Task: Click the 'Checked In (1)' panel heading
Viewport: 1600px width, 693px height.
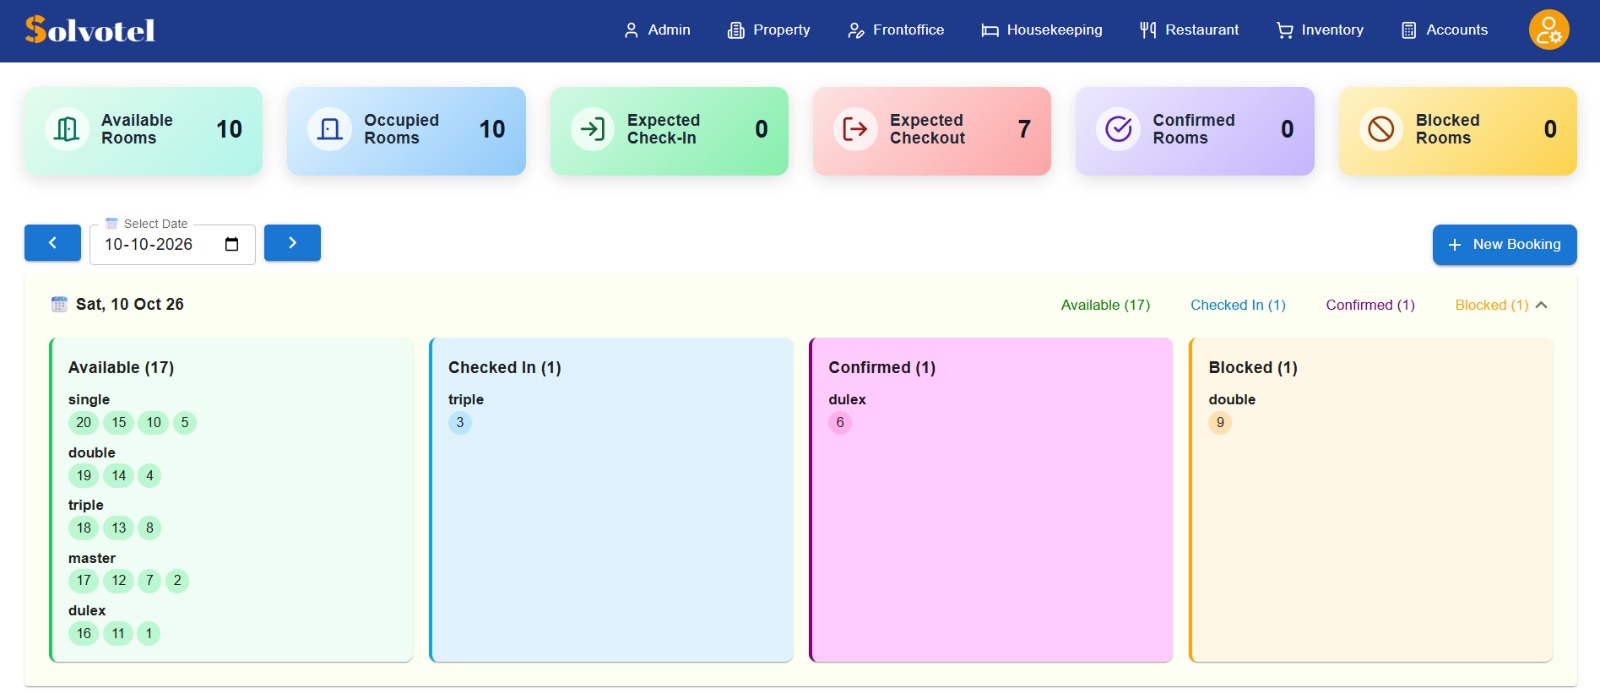Action: 505,368
